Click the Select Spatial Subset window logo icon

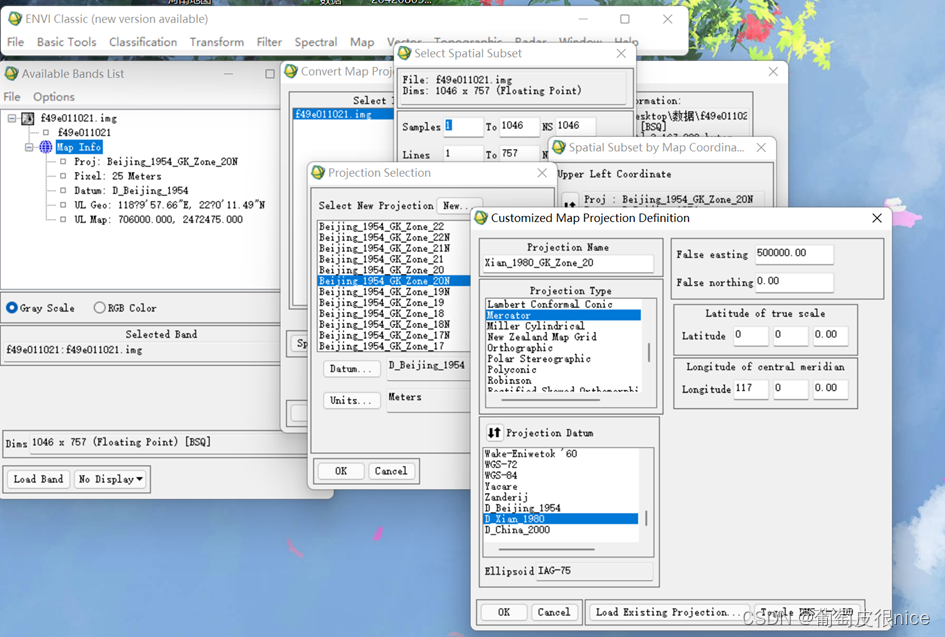click(x=404, y=53)
